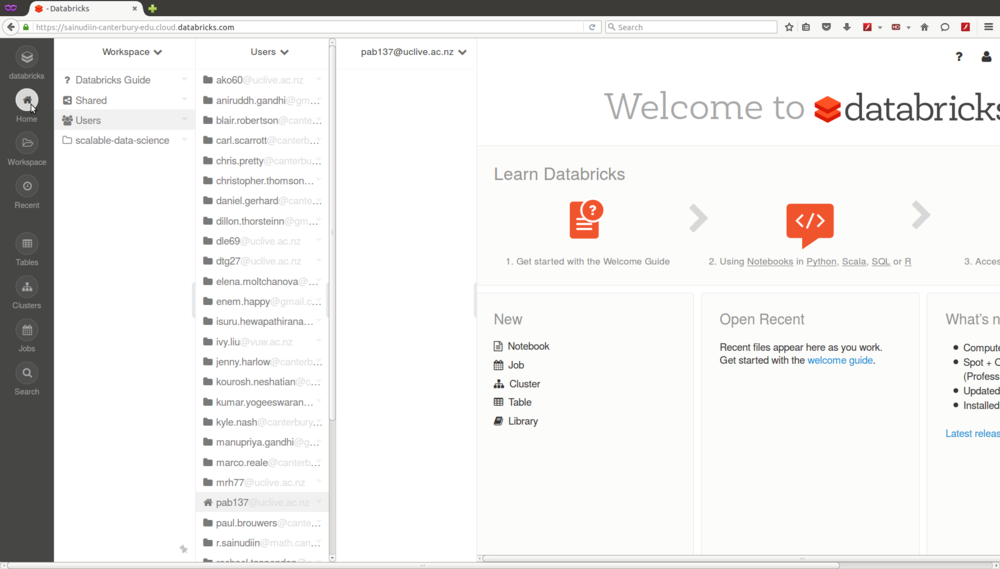Open the Search sidebar icon
Viewport: 1000px width, 569px height.
pos(27,373)
